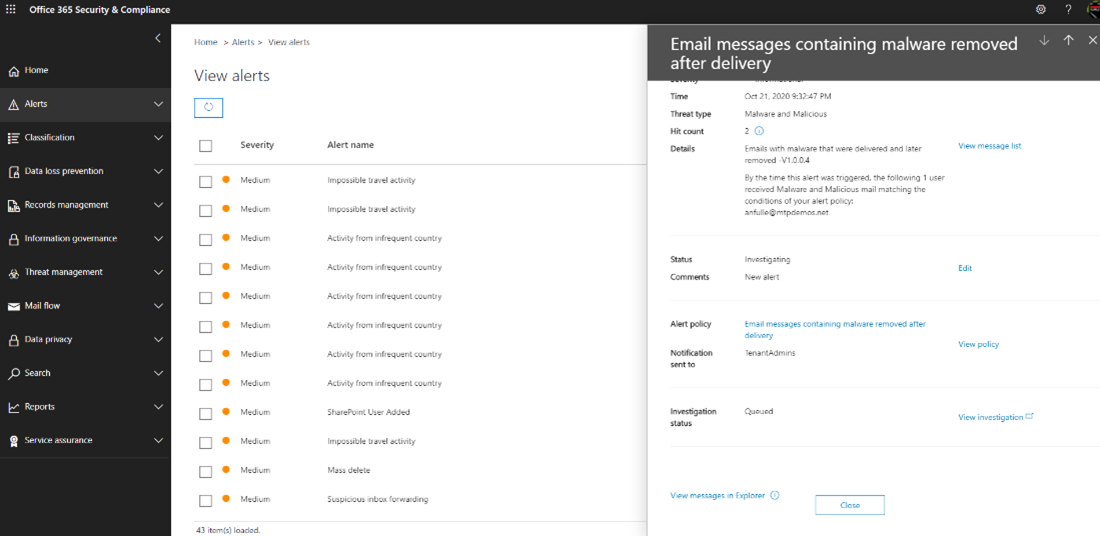Click the Data privacy lock icon

coord(13,340)
